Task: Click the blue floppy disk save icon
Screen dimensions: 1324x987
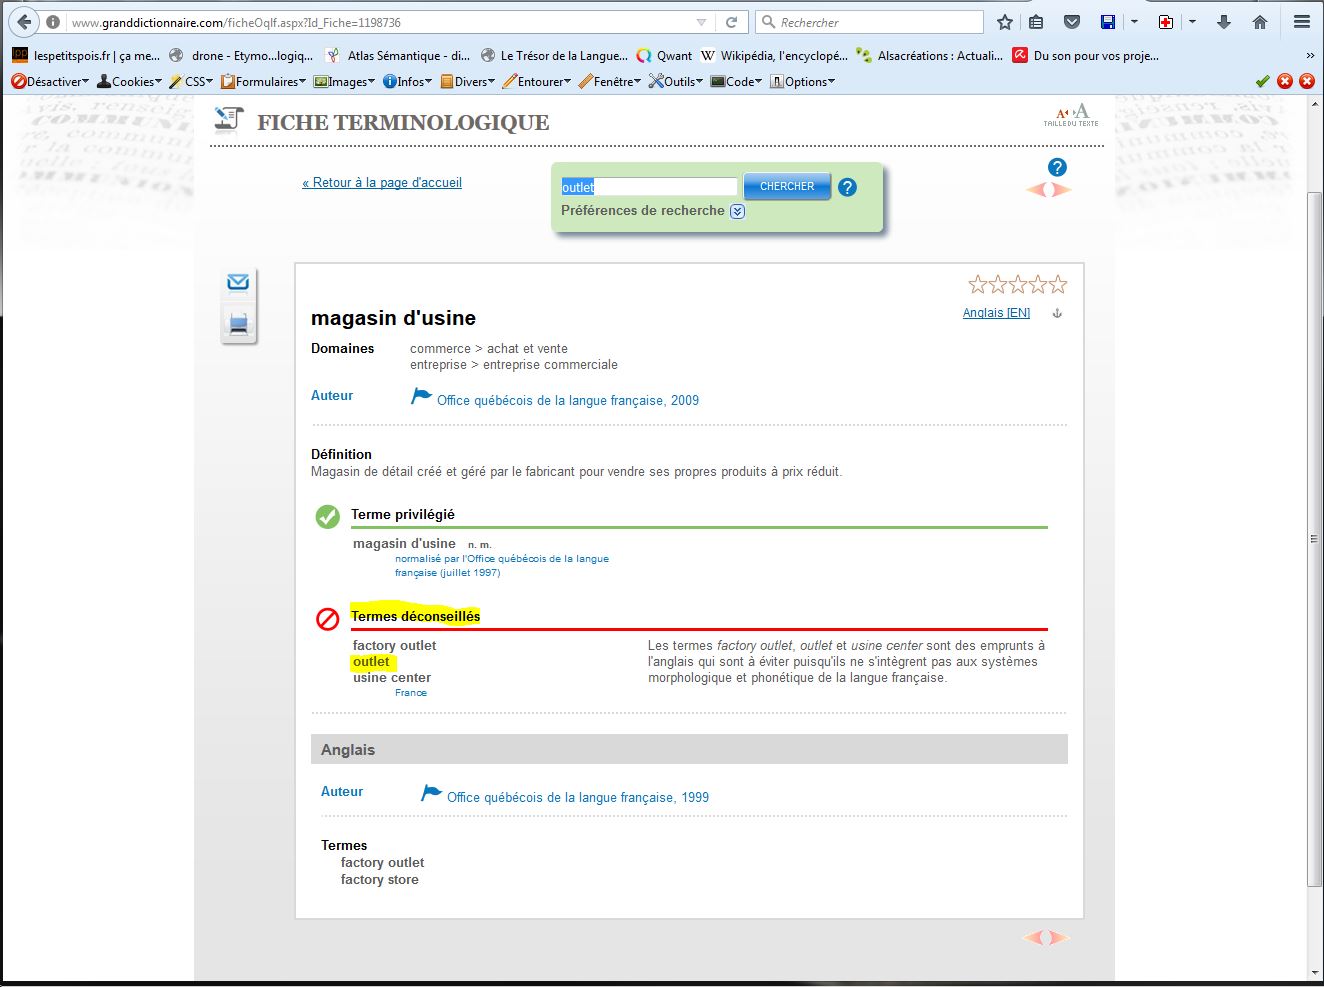Action: point(1108,22)
